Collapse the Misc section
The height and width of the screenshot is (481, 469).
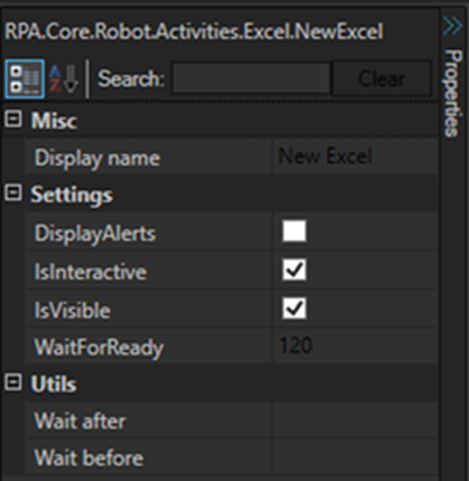point(13,119)
